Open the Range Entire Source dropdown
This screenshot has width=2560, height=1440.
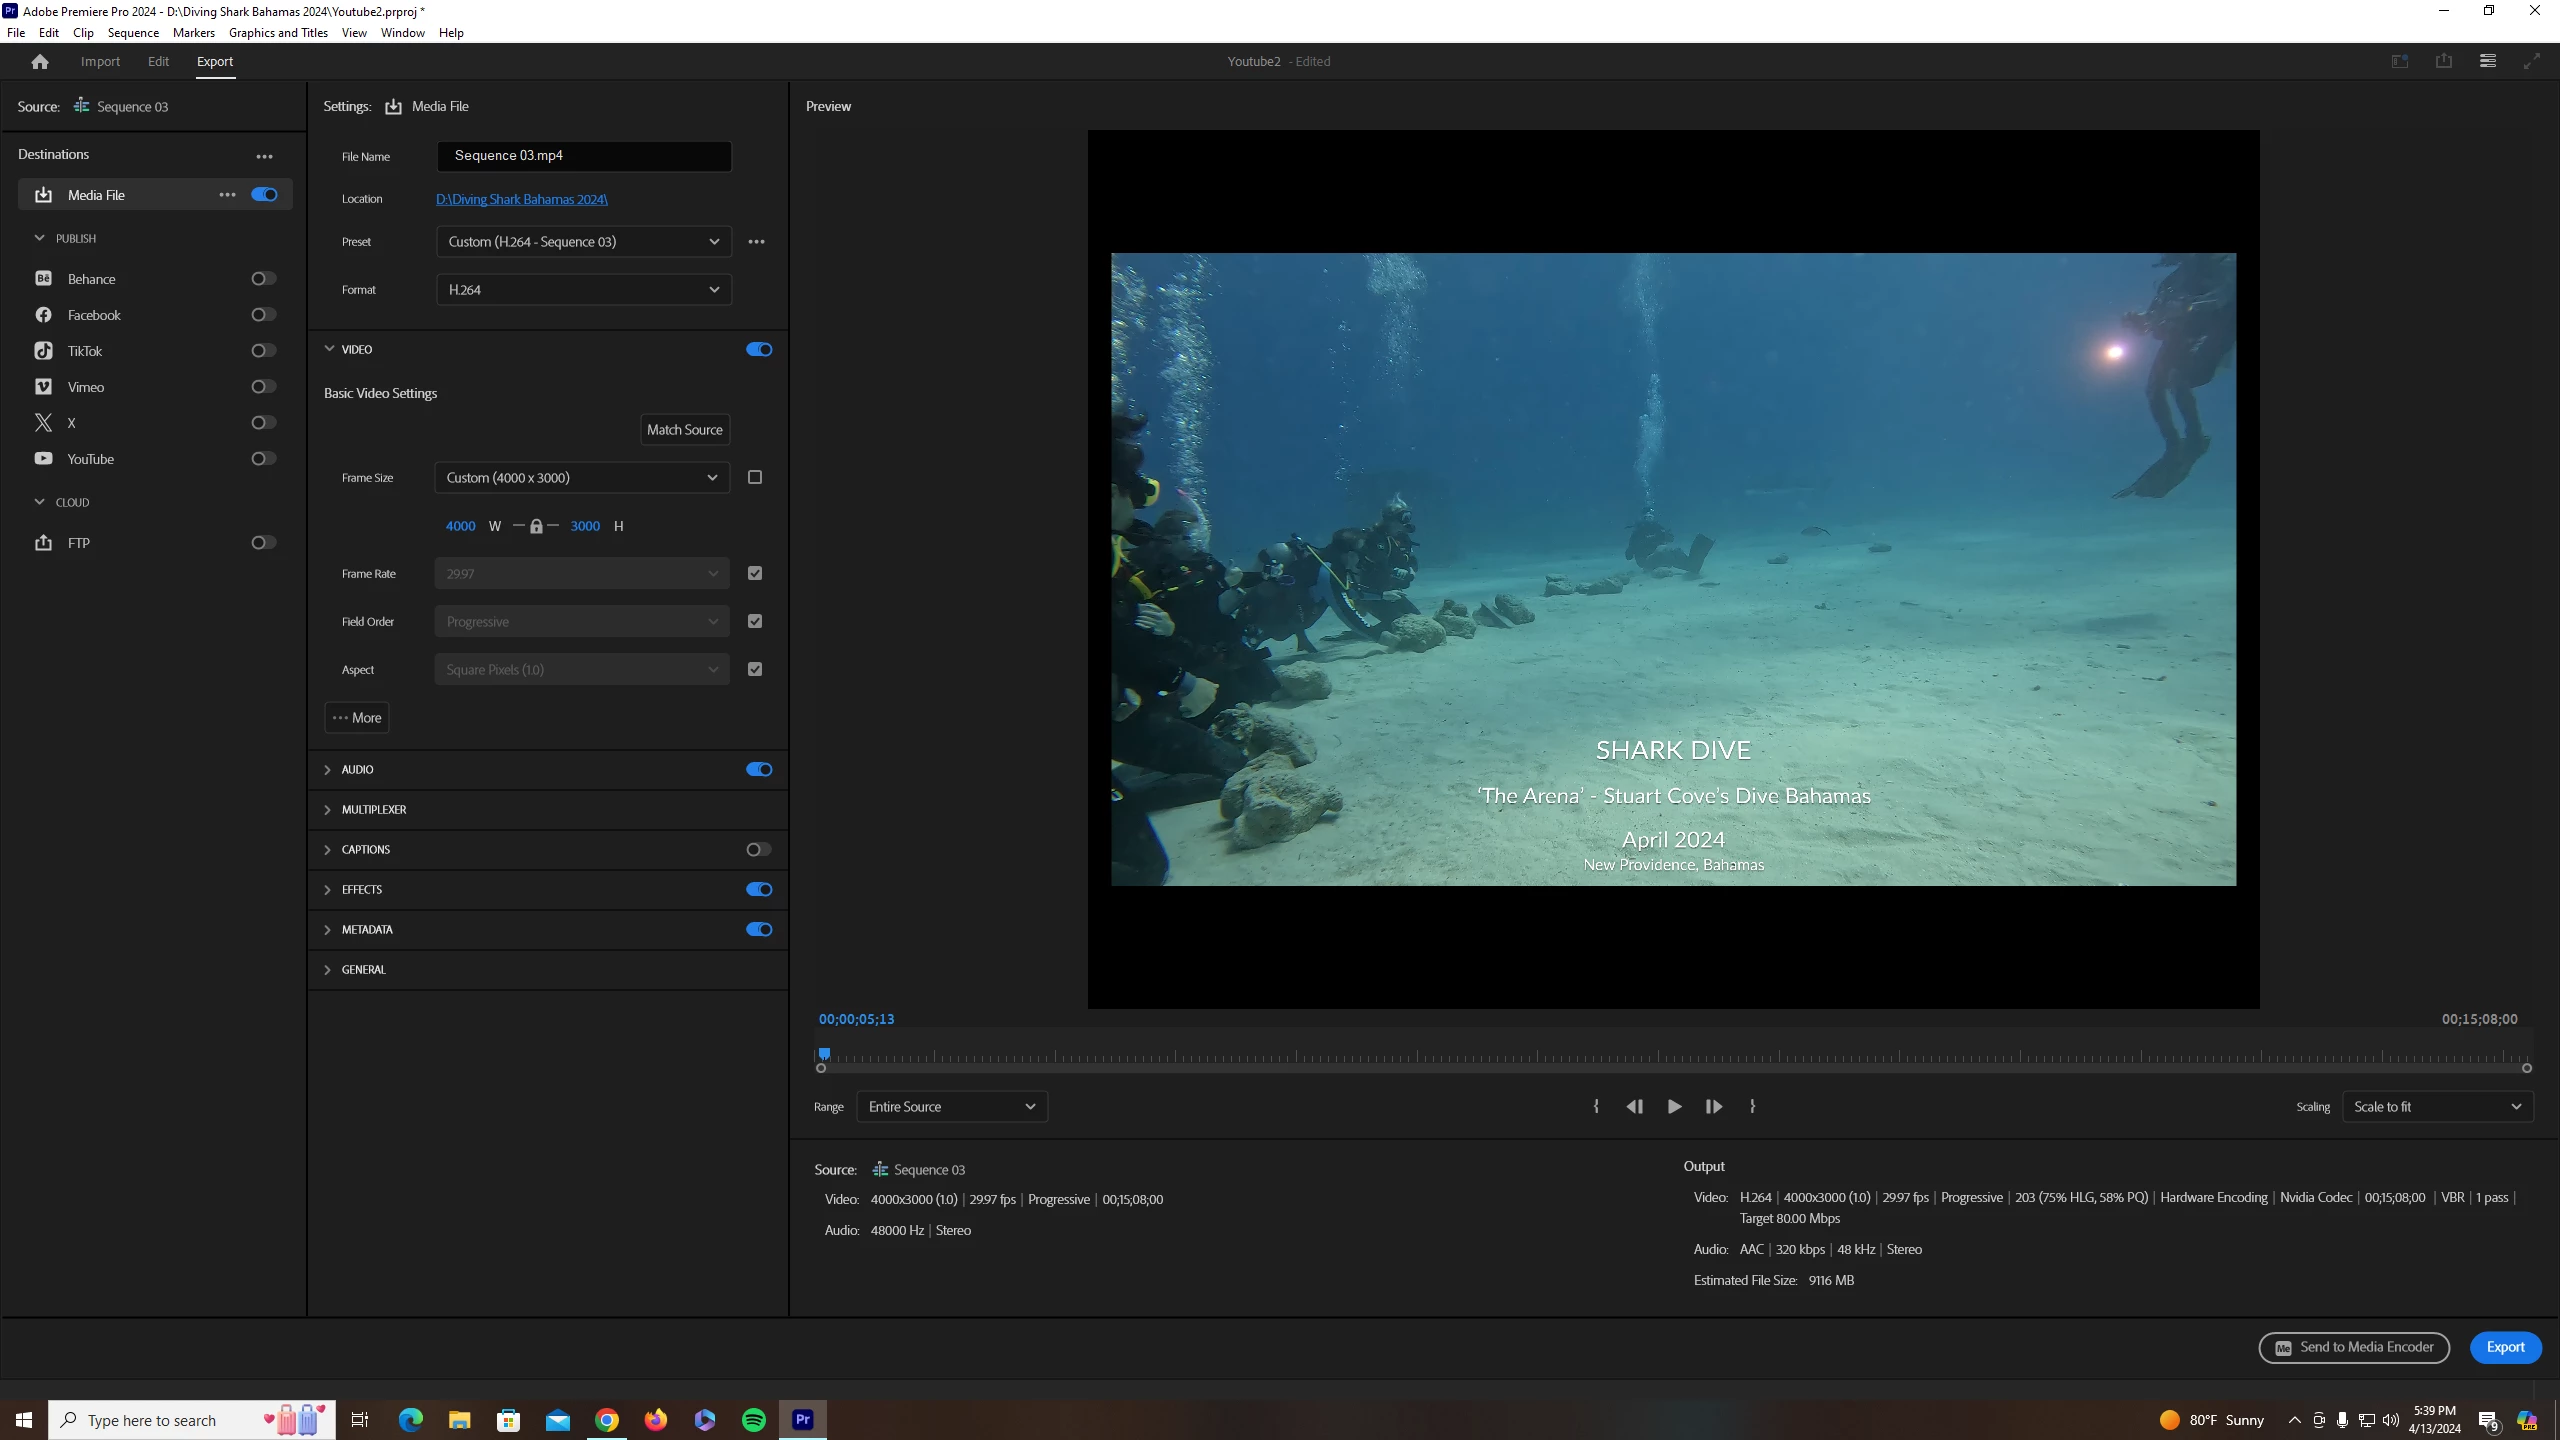tap(951, 1107)
